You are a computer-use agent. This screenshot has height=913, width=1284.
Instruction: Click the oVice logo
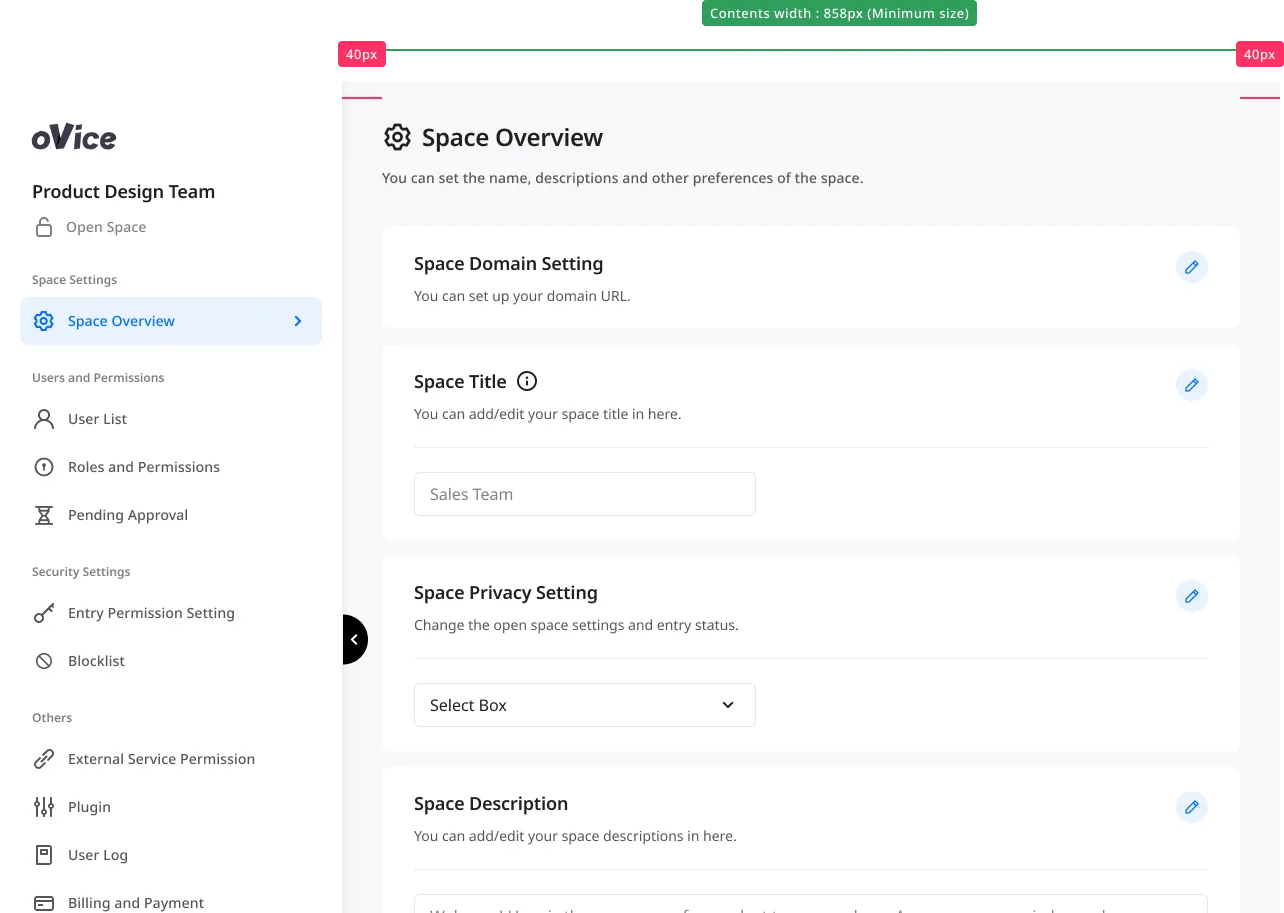click(x=74, y=137)
